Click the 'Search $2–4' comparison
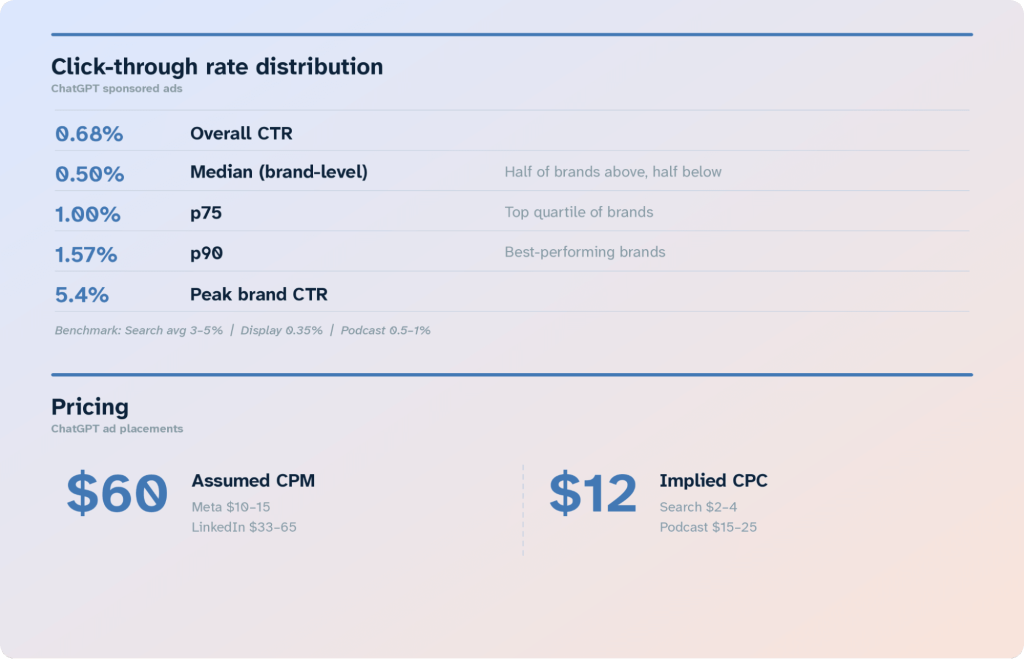Viewport: 1024px width, 659px height. click(x=698, y=507)
